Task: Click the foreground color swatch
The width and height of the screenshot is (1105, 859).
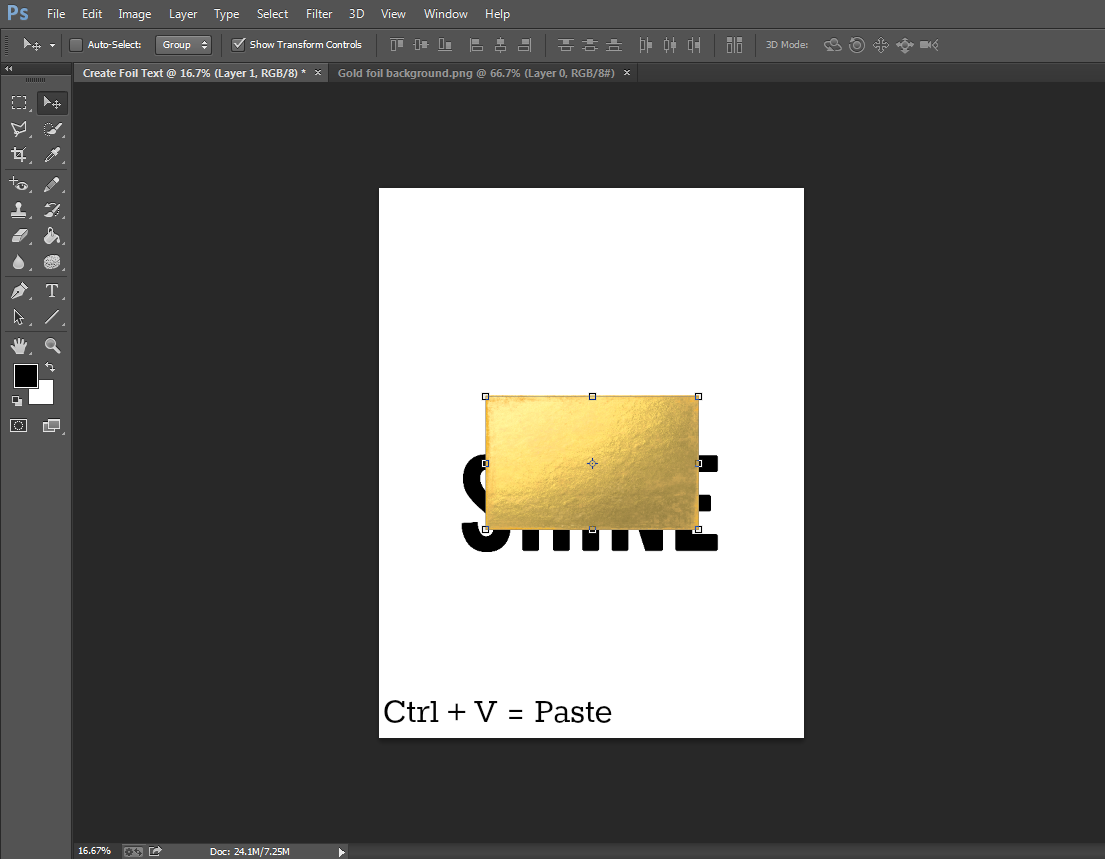Action: pos(25,377)
